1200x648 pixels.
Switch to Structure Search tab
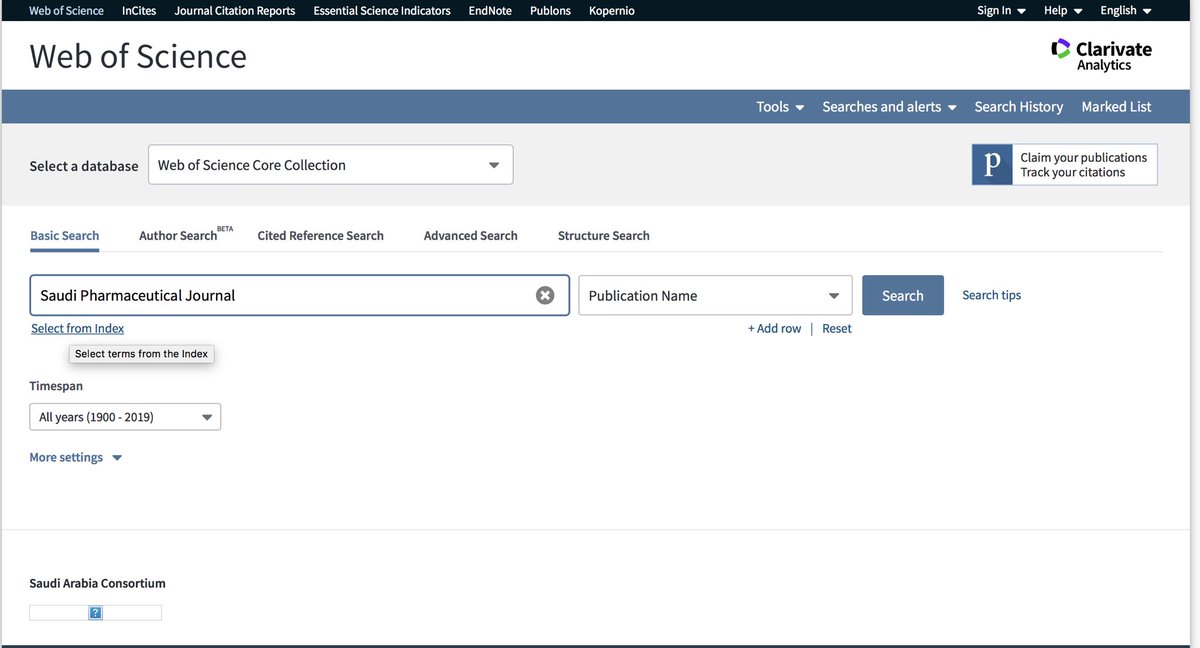coord(603,235)
